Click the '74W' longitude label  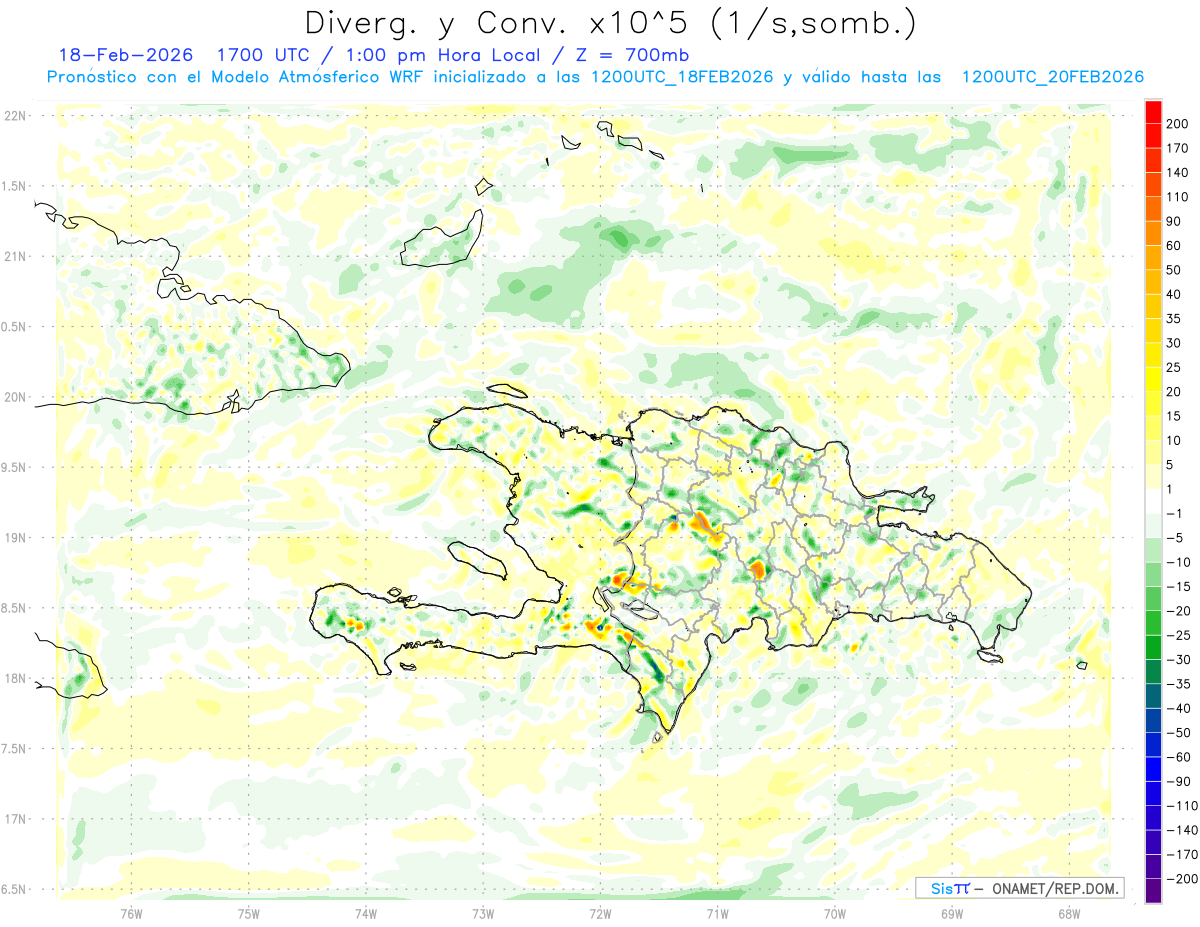366,912
